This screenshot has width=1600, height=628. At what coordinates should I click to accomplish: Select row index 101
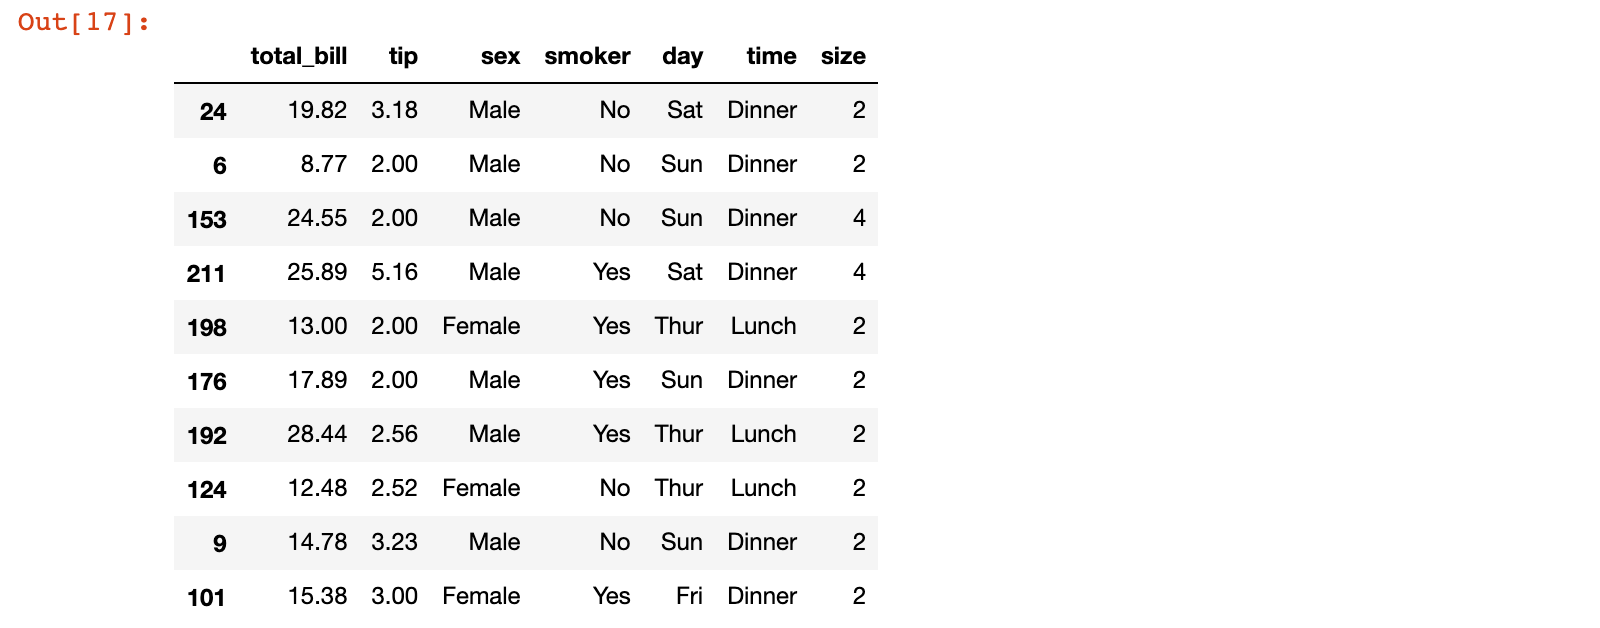point(206,597)
